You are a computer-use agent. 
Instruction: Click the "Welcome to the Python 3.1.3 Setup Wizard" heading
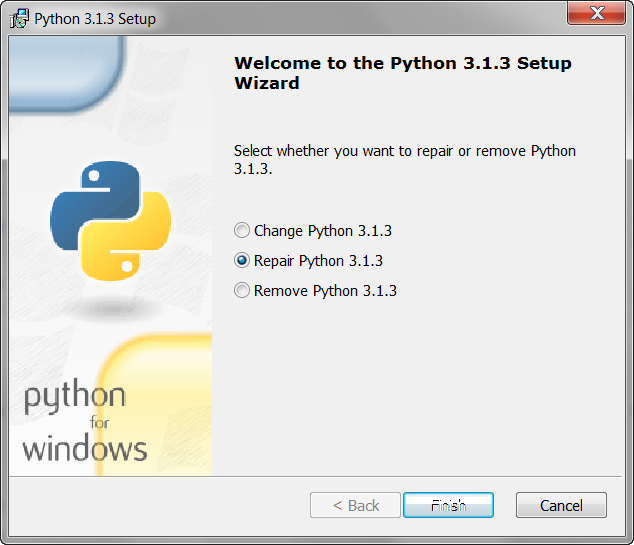[402, 73]
